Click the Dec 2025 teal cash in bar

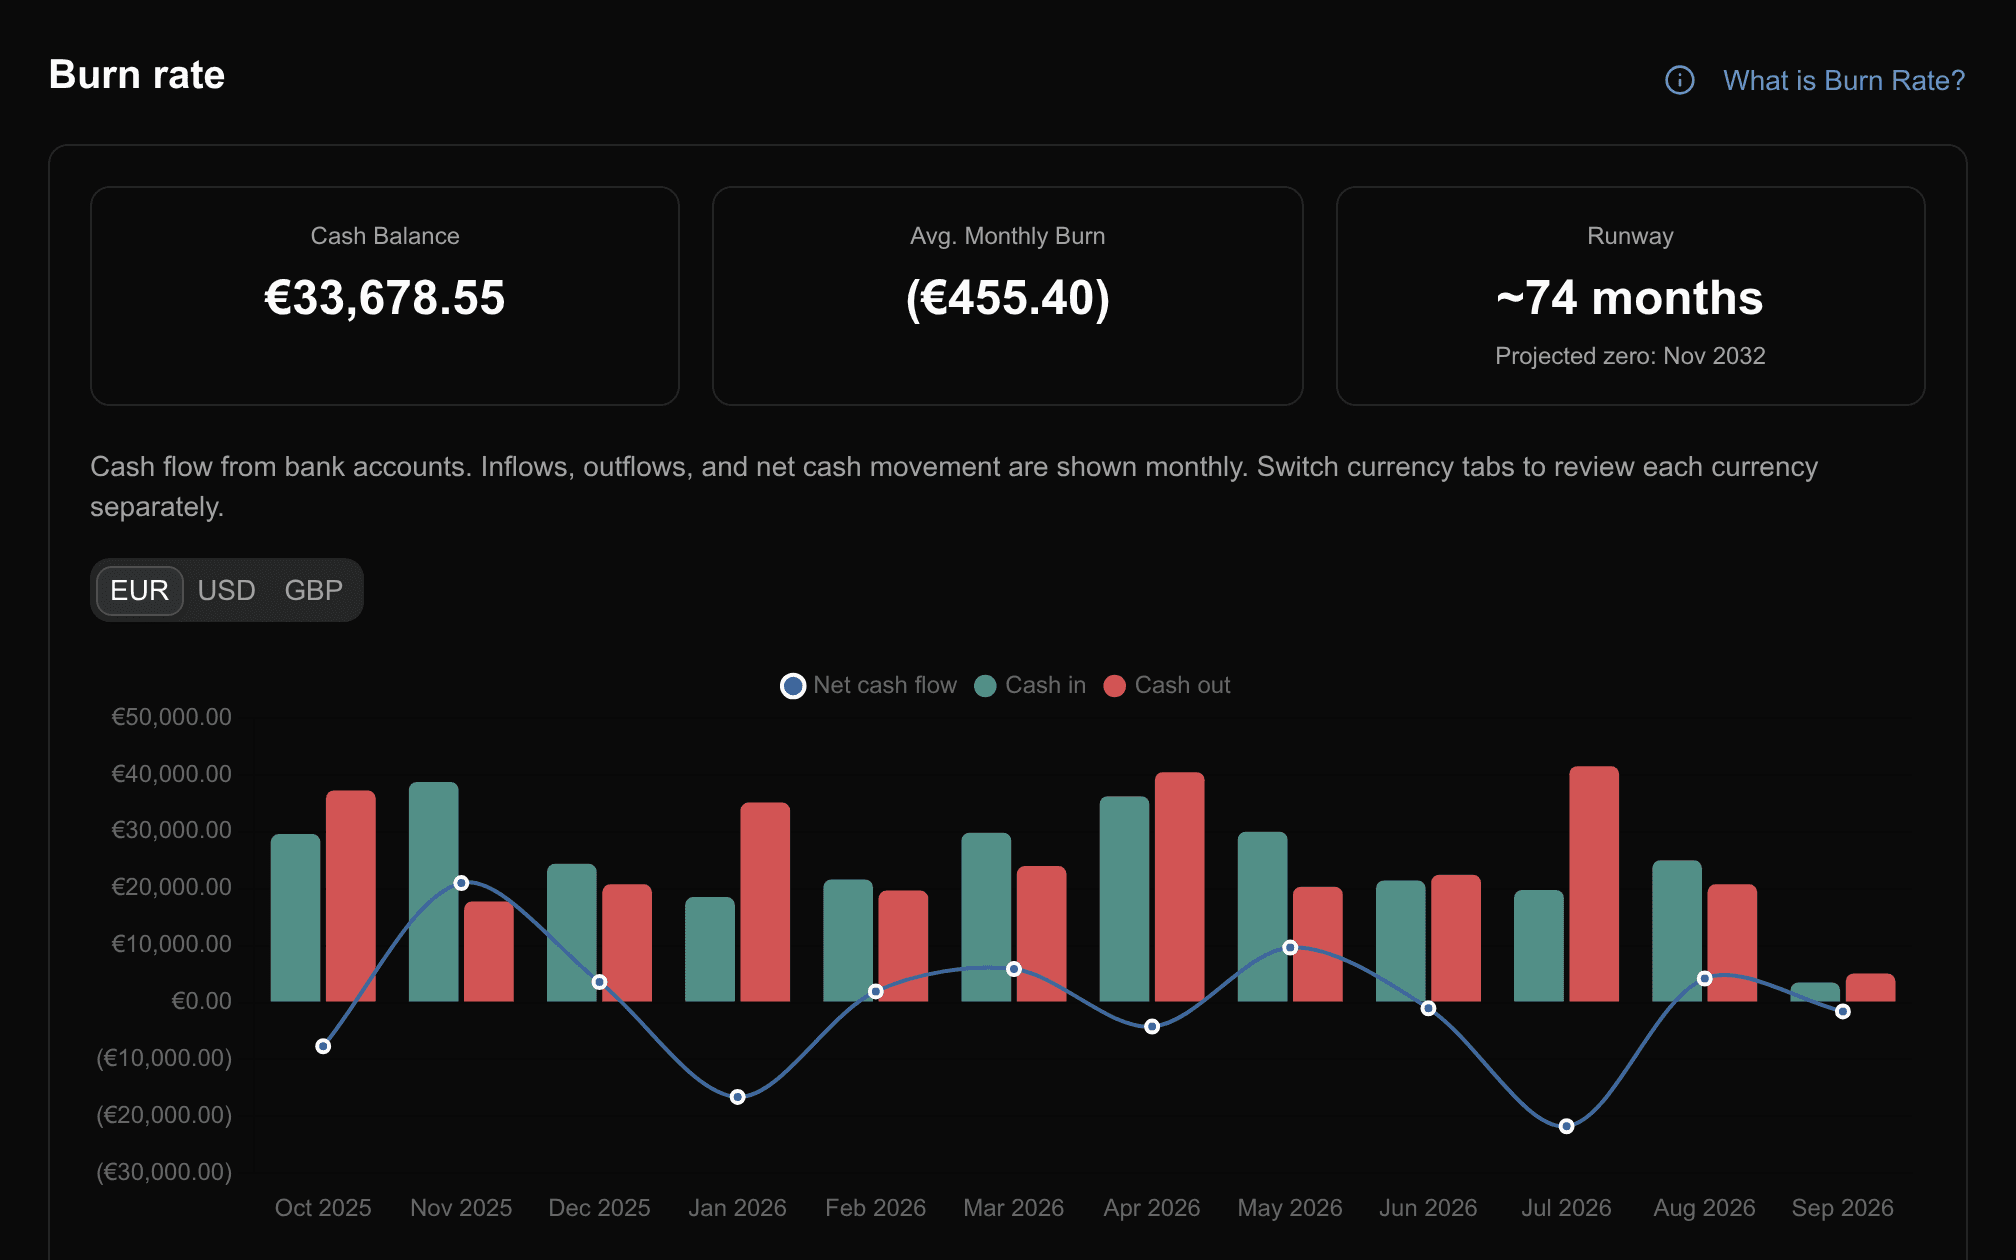tap(571, 933)
